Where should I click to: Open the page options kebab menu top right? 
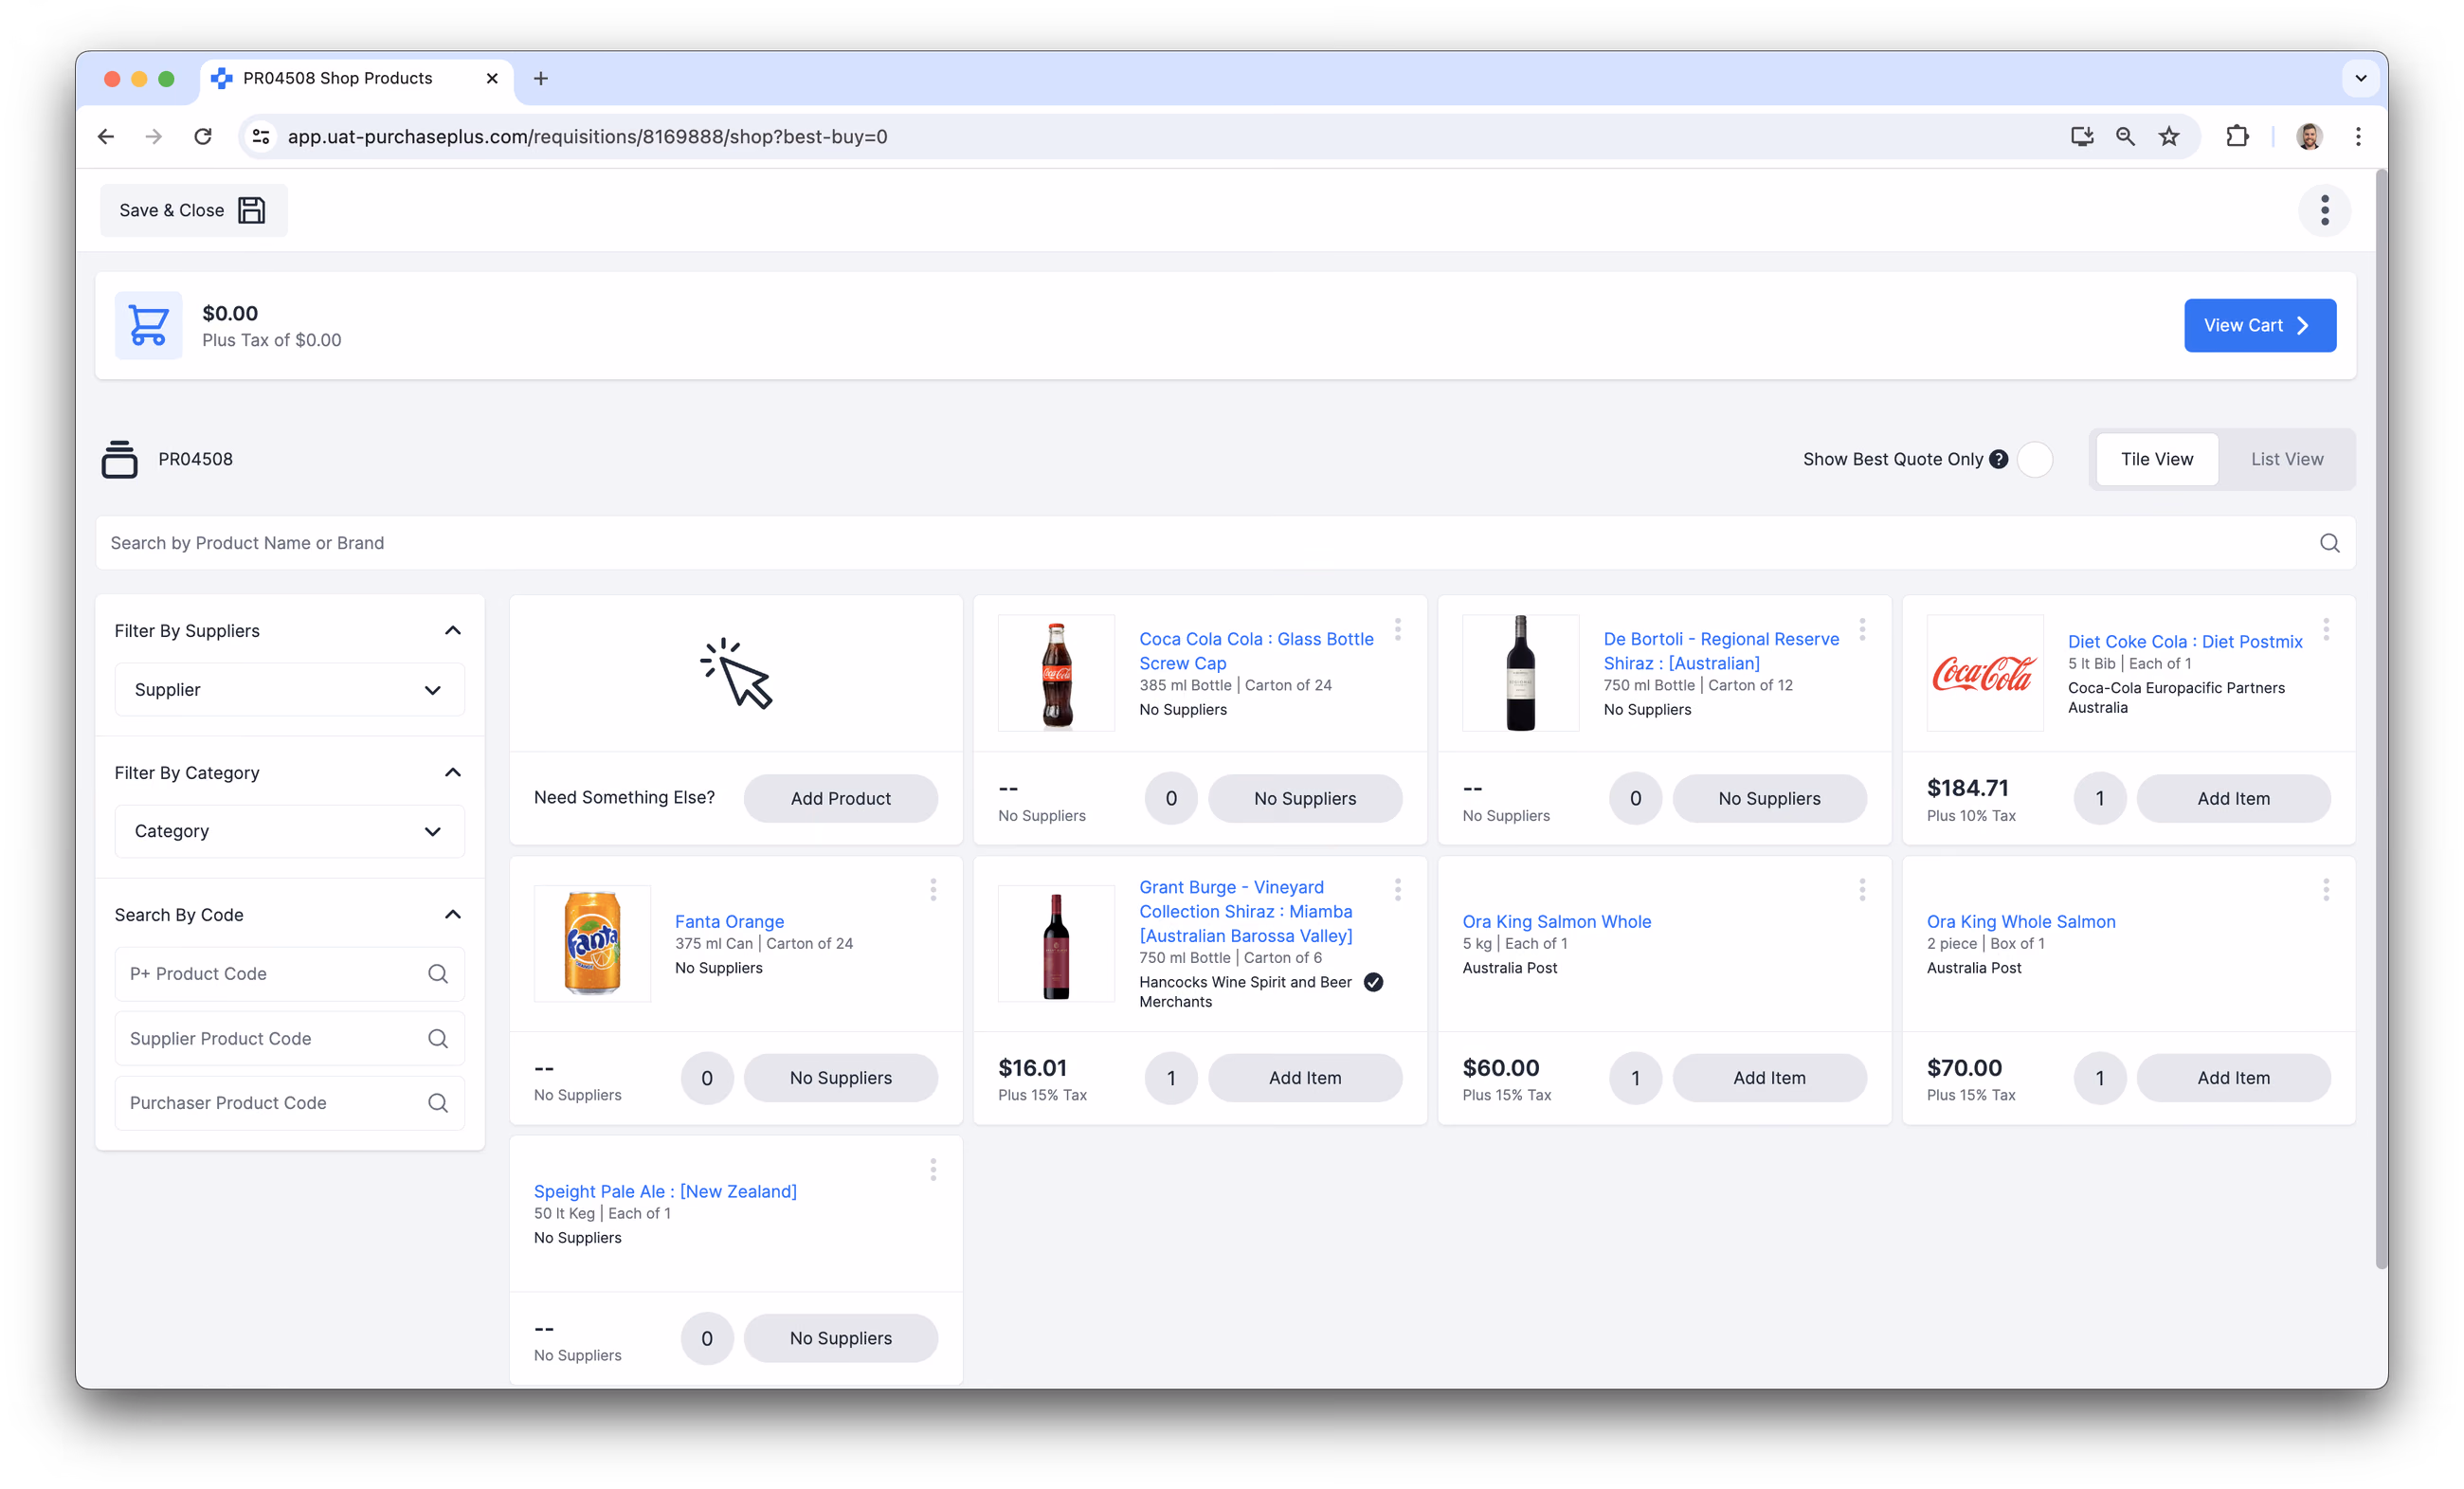(2324, 210)
